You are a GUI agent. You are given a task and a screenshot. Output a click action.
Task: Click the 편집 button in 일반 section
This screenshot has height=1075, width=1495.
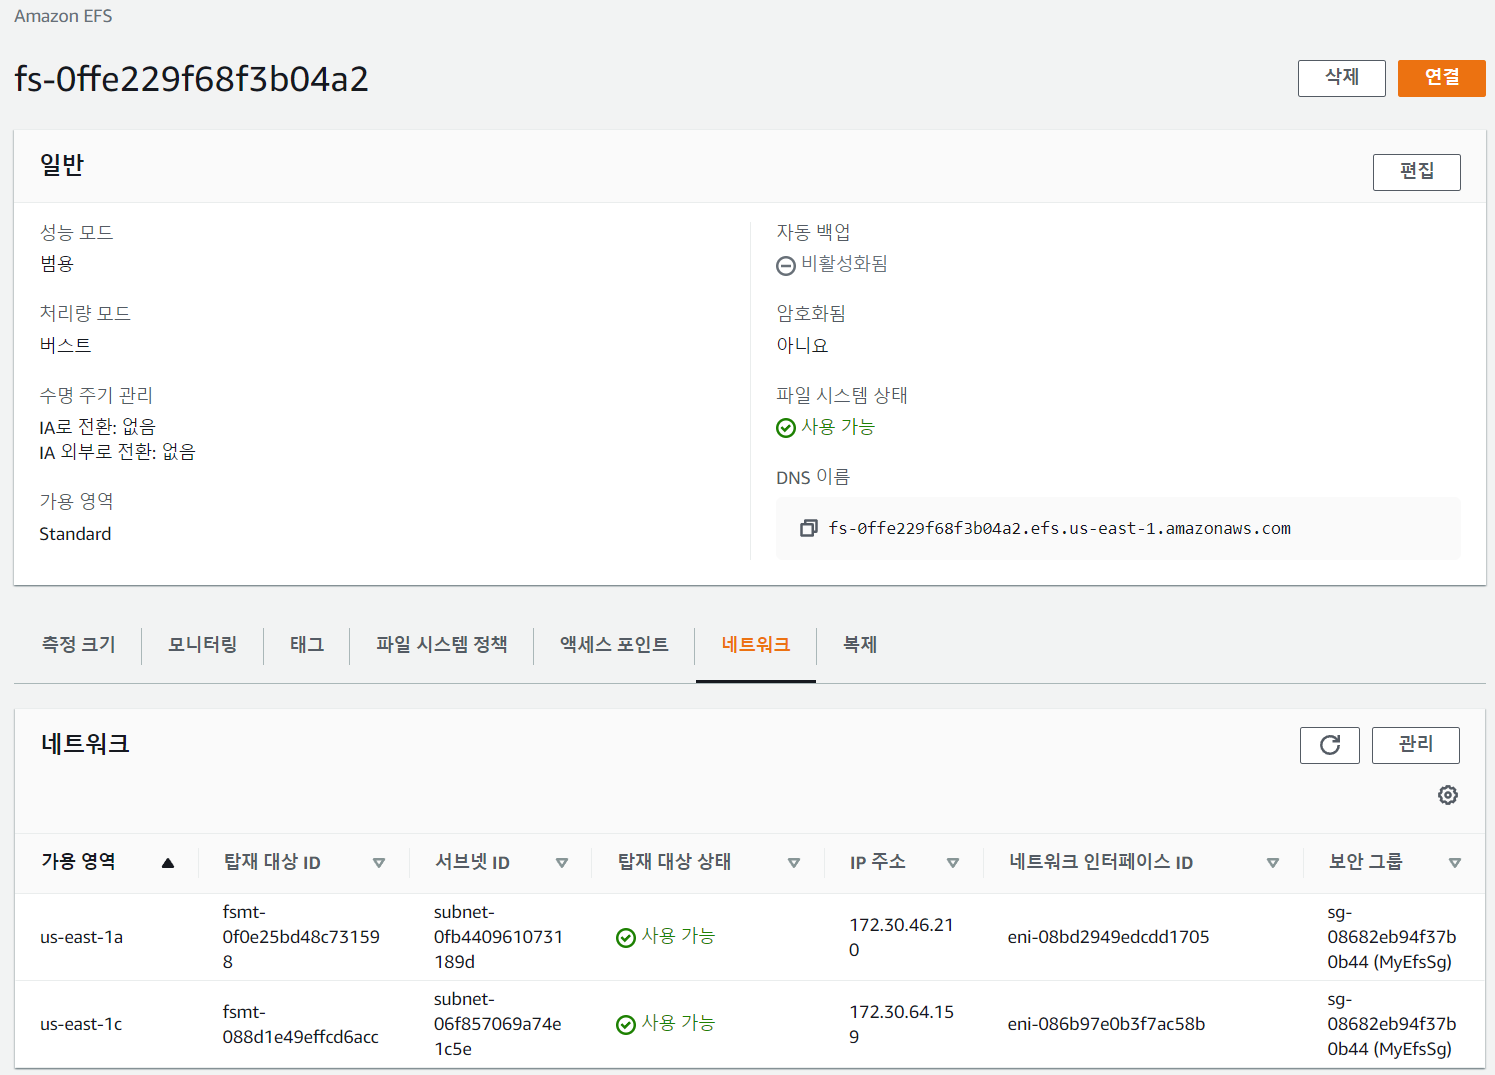pyautogui.click(x=1416, y=171)
